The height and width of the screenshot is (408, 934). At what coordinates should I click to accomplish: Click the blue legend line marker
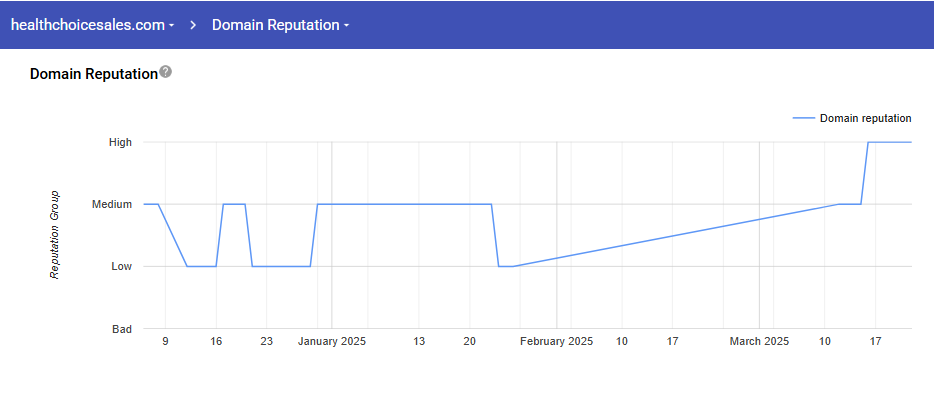[x=804, y=118]
